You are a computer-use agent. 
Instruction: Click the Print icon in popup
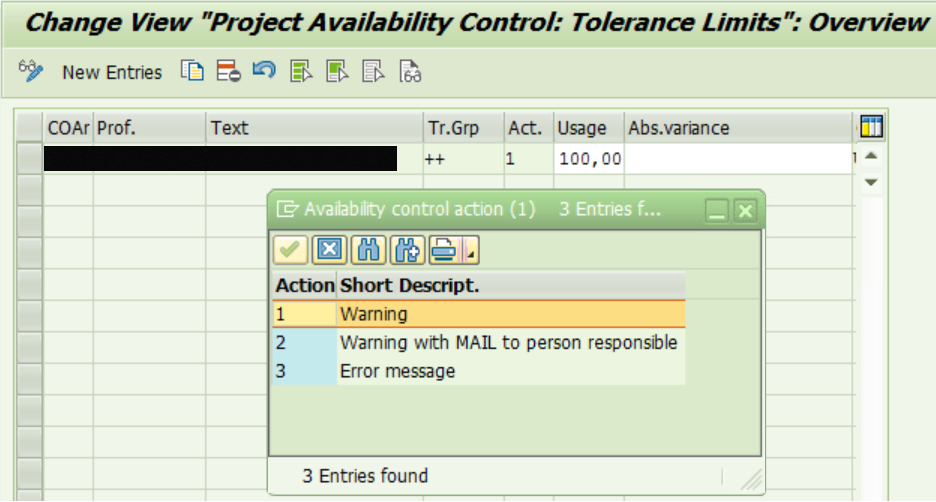[445, 250]
